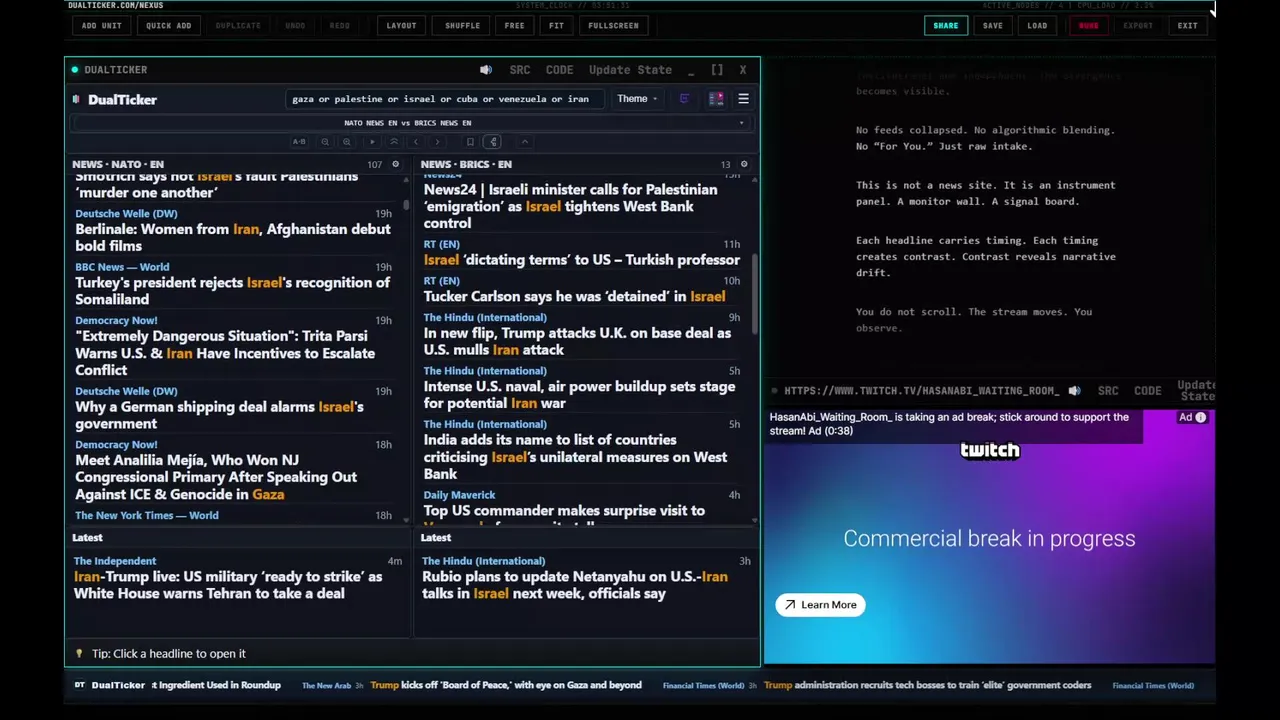This screenshot has height=720, width=1280.
Task: Click SHUFFLE in top toolbar
Action: (462, 26)
